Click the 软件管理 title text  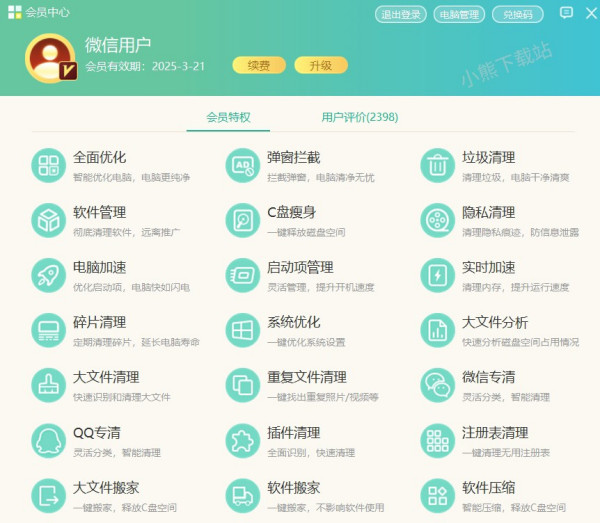tap(99, 212)
